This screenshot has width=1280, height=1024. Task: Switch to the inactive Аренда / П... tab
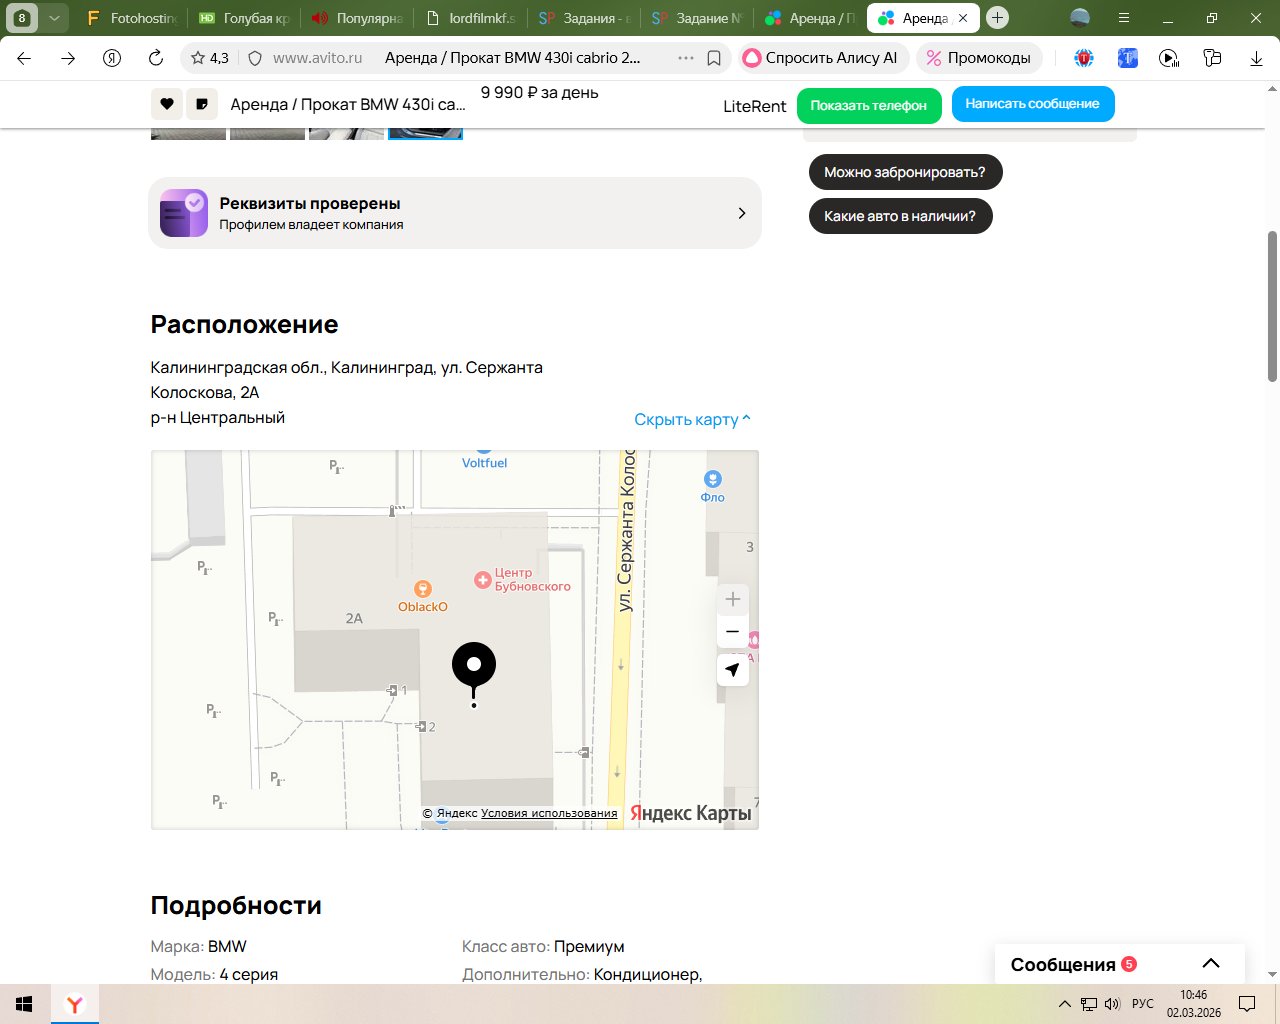[x=809, y=18]
